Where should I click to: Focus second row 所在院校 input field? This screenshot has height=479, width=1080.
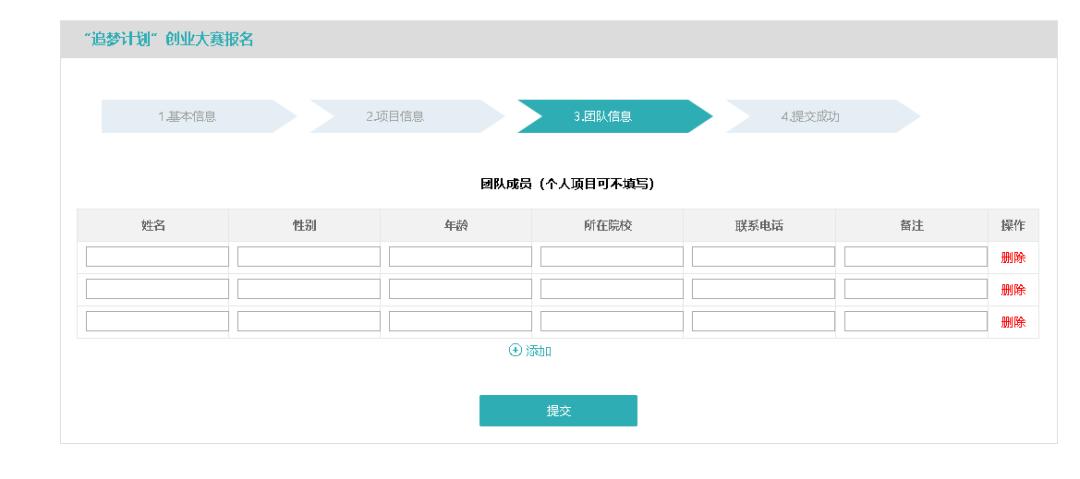tap(612, 289)
